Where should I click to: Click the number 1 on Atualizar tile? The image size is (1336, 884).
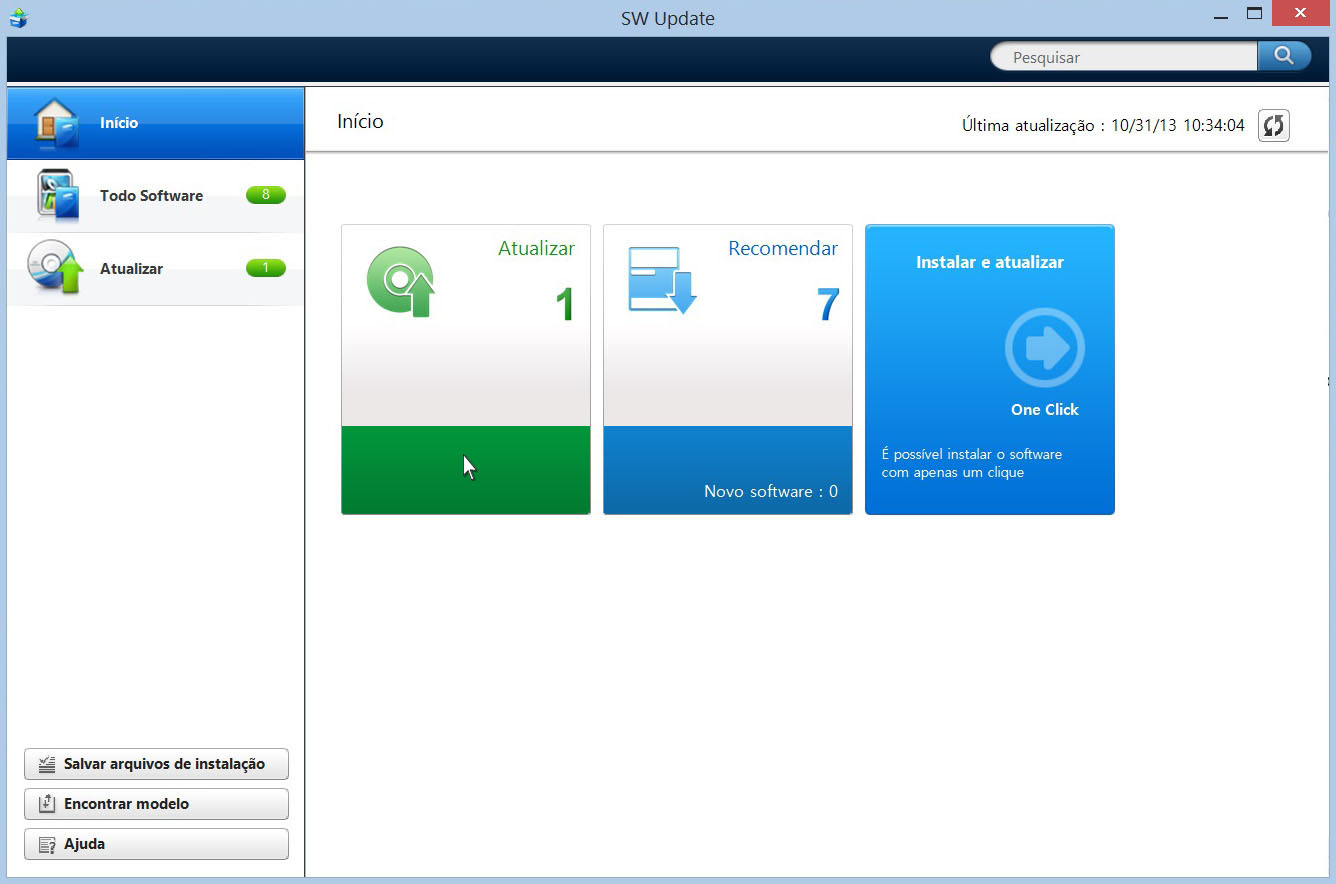click(x=566, y=305)
